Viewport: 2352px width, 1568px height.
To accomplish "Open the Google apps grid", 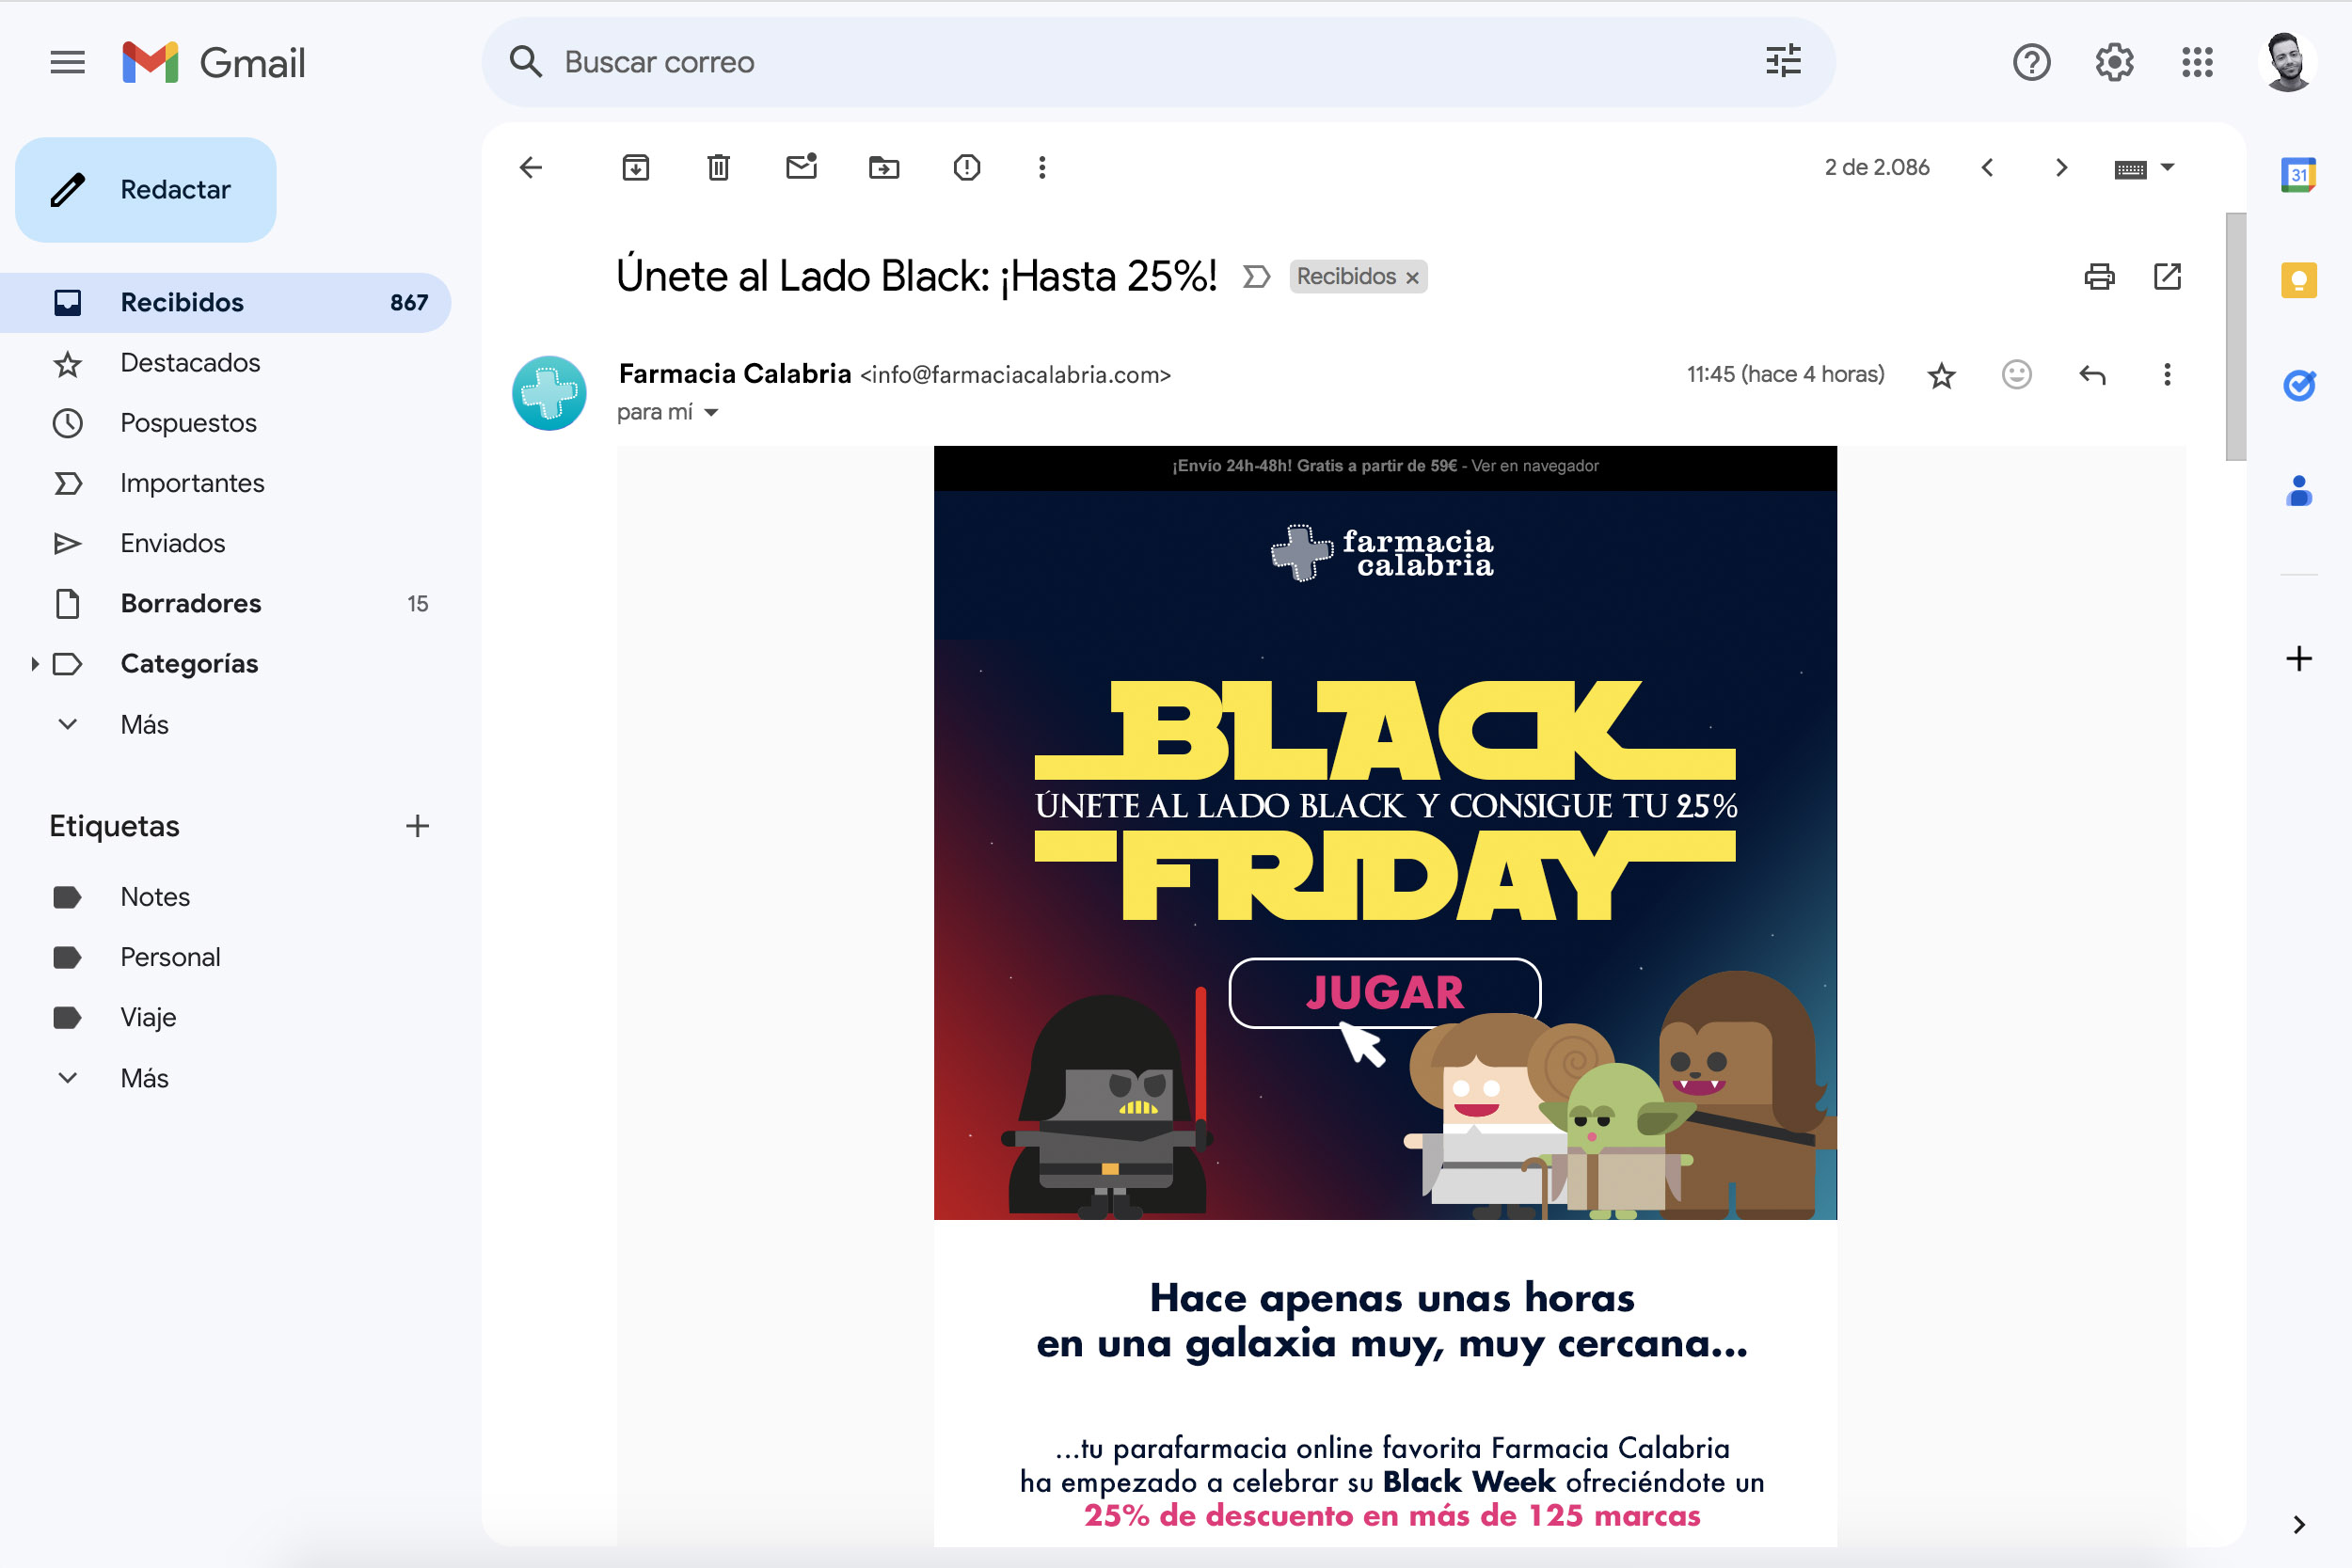I will point(2197,62).
